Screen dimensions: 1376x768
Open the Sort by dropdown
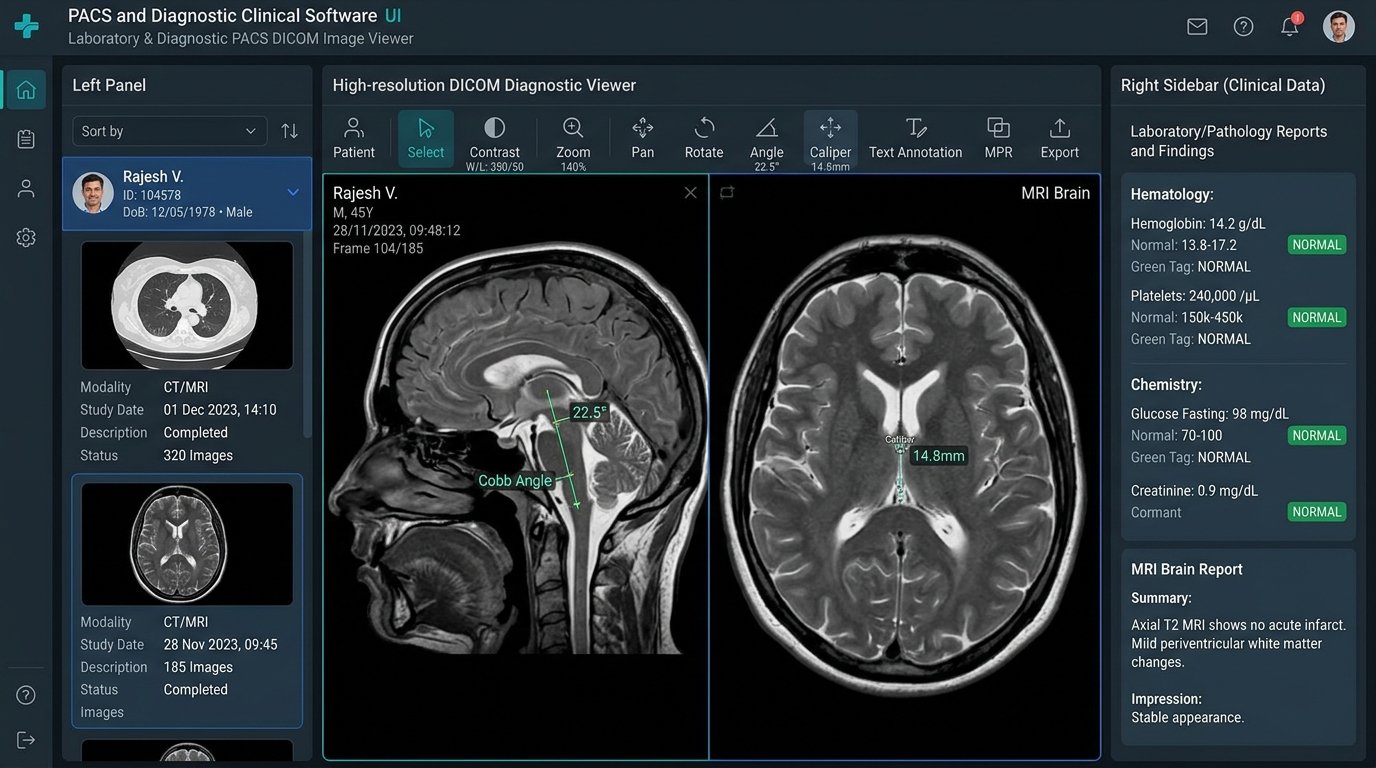click(x=170, y=131)
